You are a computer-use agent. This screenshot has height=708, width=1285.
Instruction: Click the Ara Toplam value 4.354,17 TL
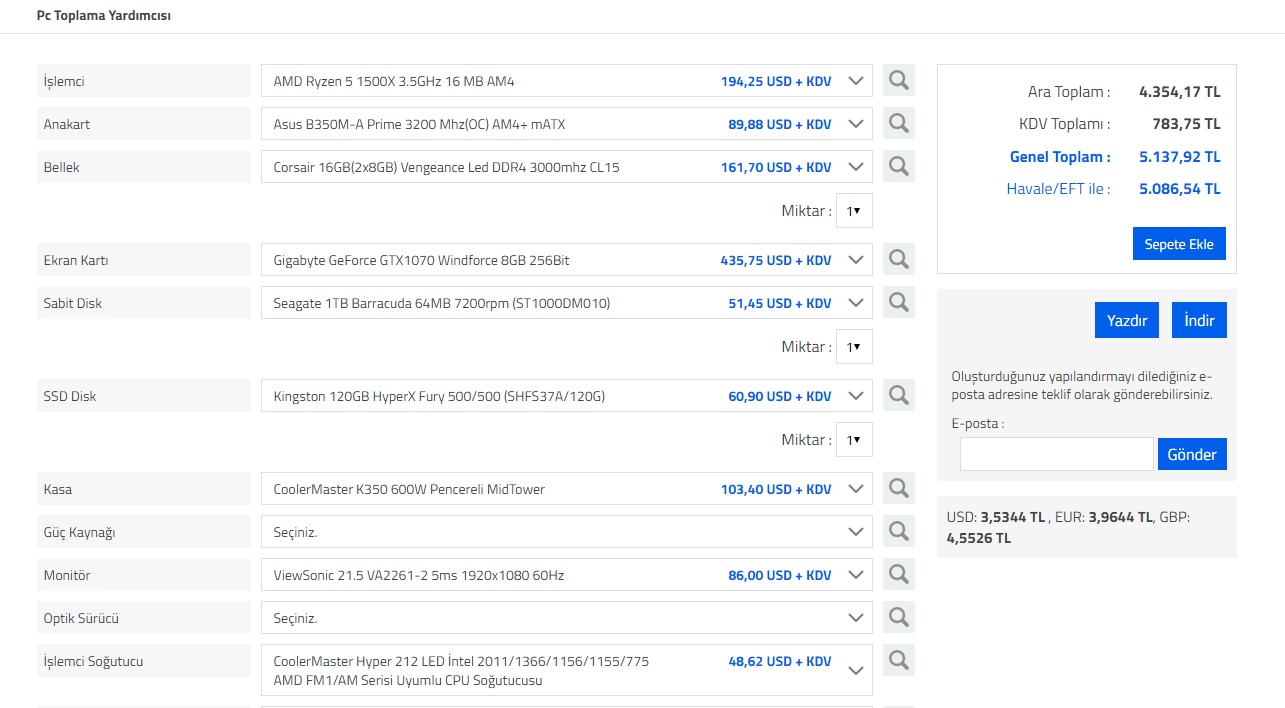point(1179,92)
